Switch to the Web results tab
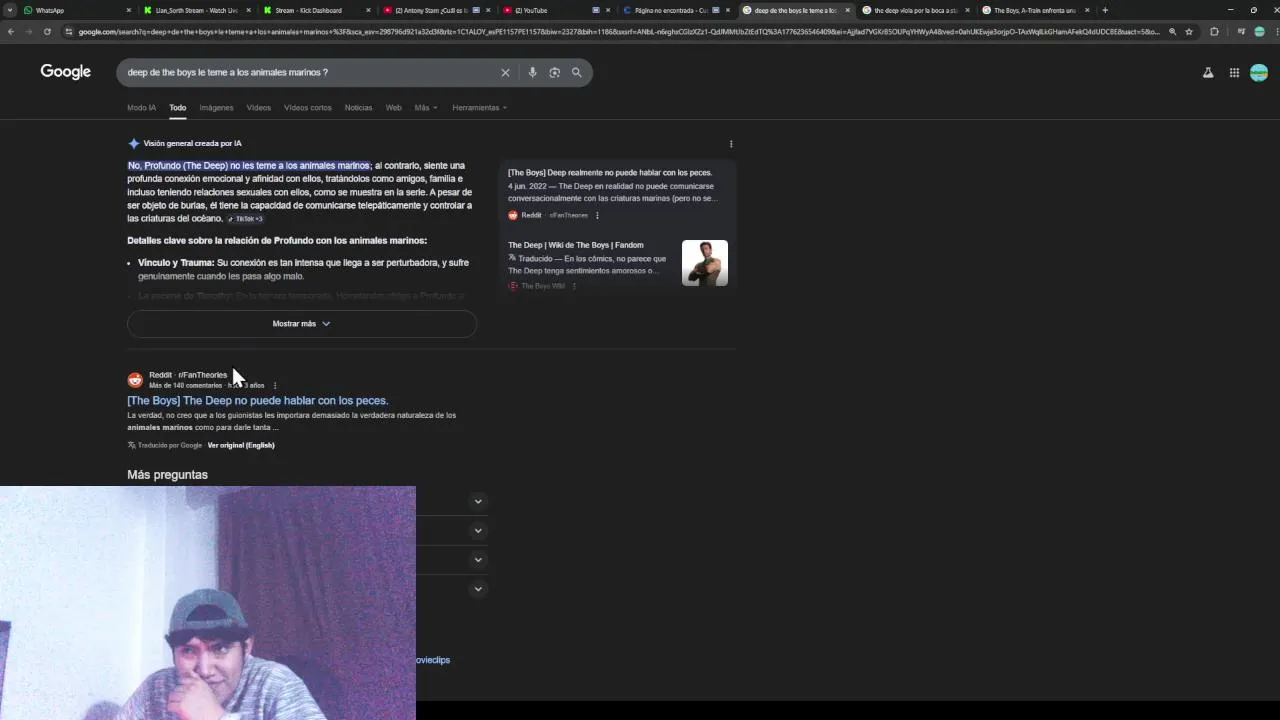This screenshot has height=720, width=1280. [x=393, y=107]
